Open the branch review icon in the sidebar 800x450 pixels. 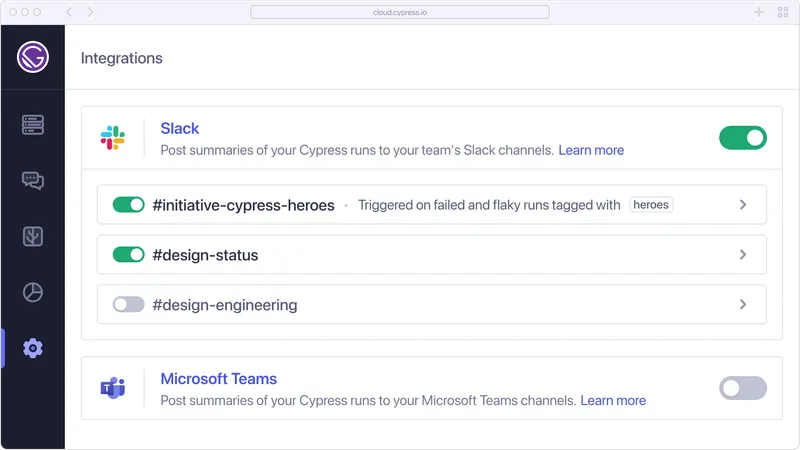[x=33, y=236]
